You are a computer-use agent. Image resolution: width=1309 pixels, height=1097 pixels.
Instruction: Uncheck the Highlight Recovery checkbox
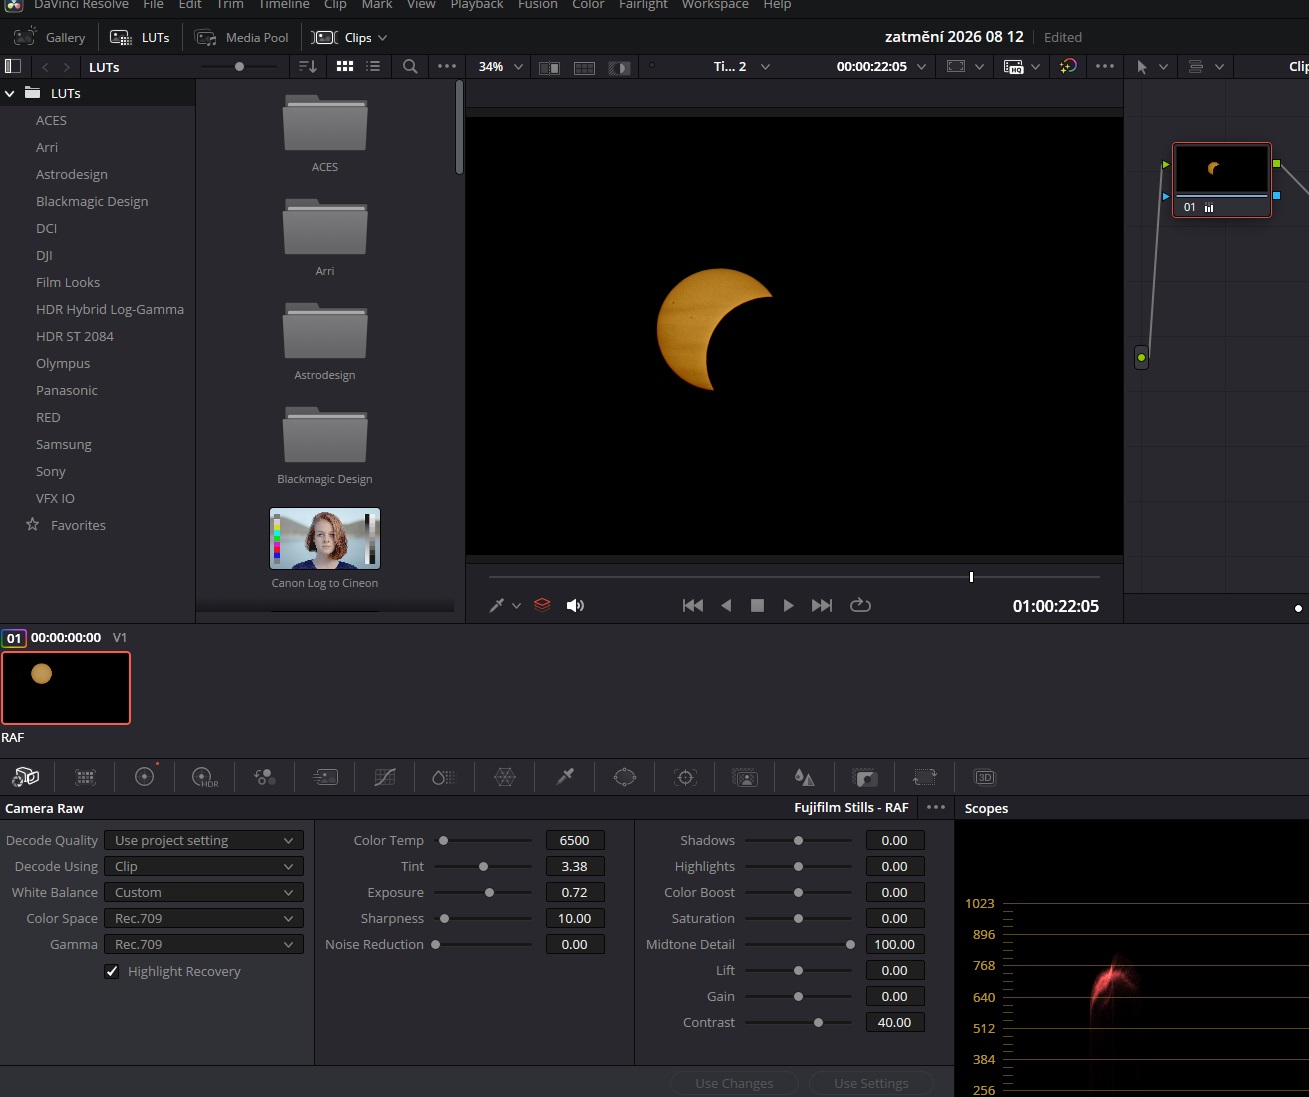[x=112, y=971]
